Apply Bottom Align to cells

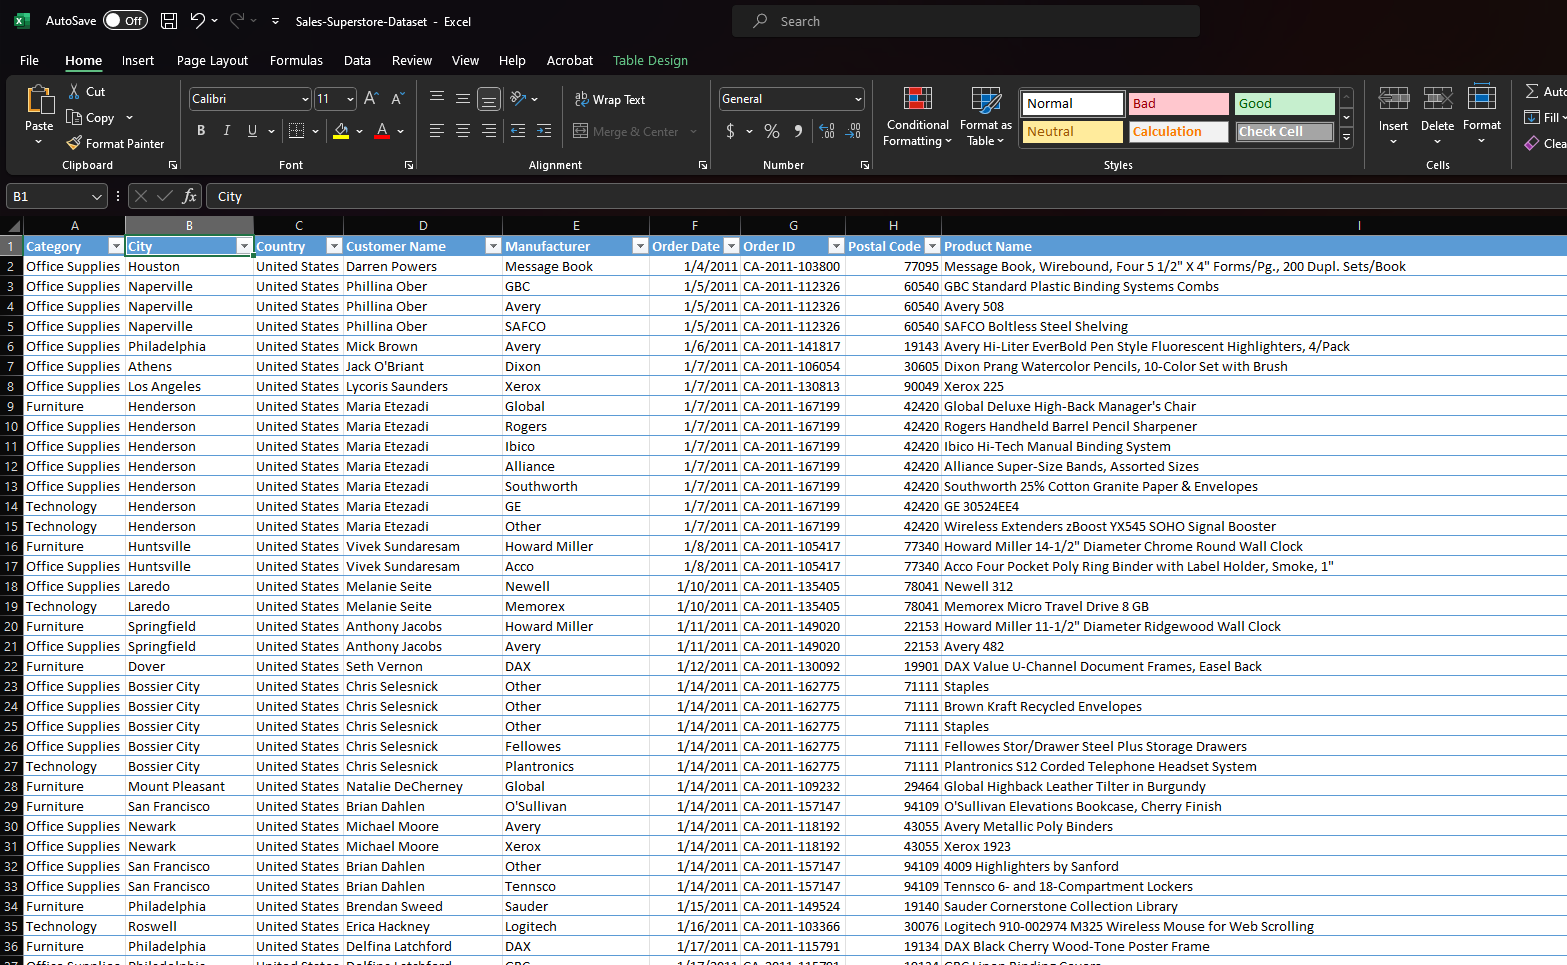click(x=489, y=98)
